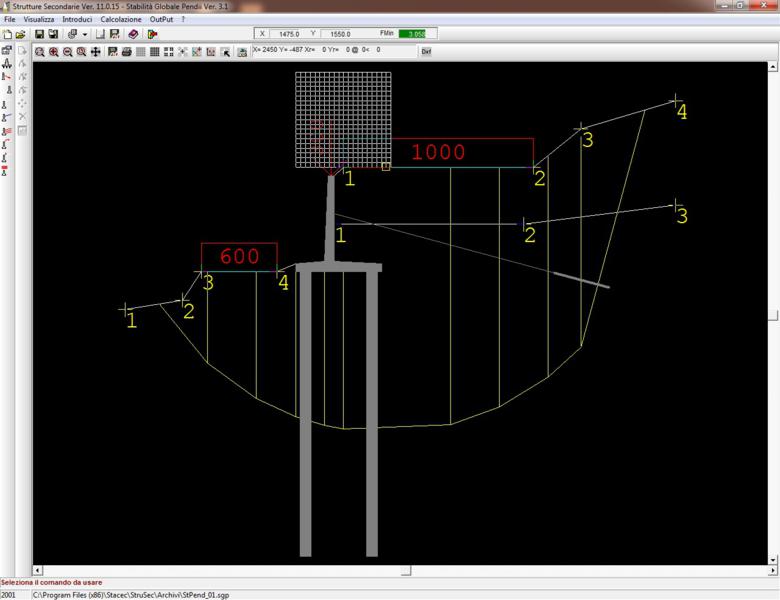
Task: Click the zoom window magnifier icon
Action: coord(40,52)
